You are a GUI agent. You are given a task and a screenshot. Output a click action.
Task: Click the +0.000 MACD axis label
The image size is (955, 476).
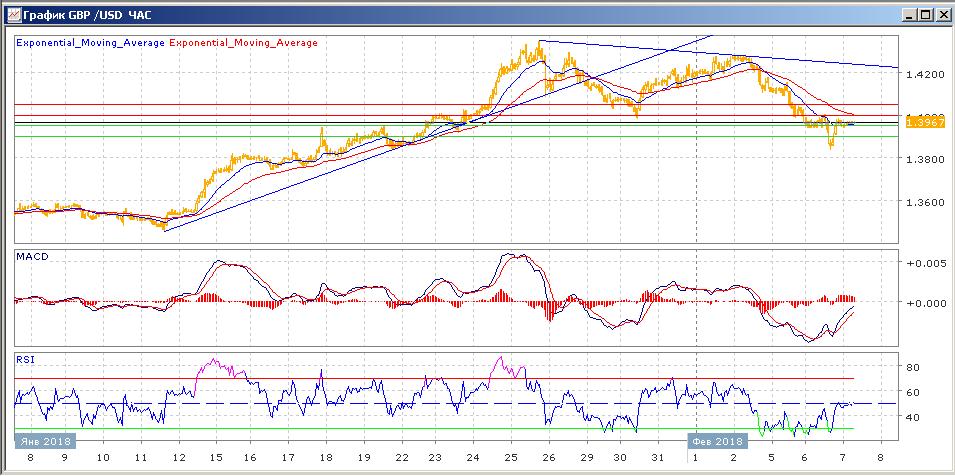[x=925, y=304]
